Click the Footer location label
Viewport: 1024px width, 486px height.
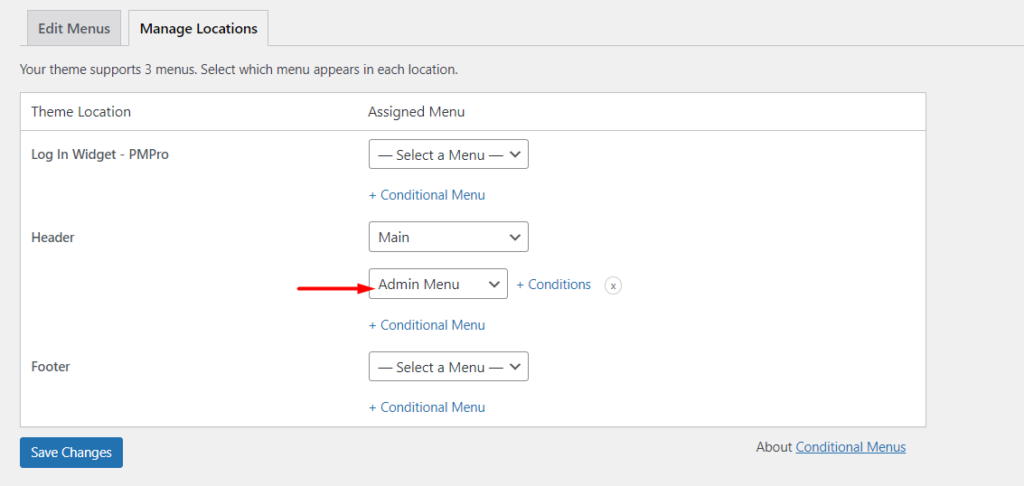click(51, 367)
